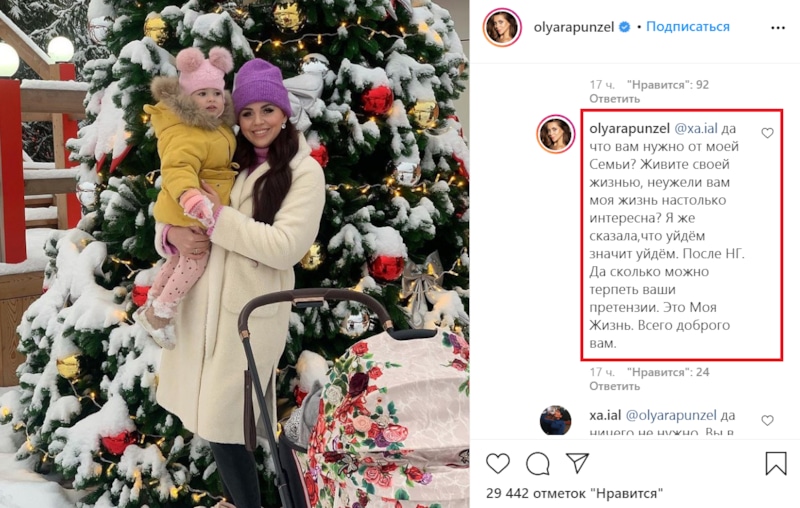This screenshot has height=508, width=800.
Task: View likes list "Нравится": 24
Action: (668, 372)
